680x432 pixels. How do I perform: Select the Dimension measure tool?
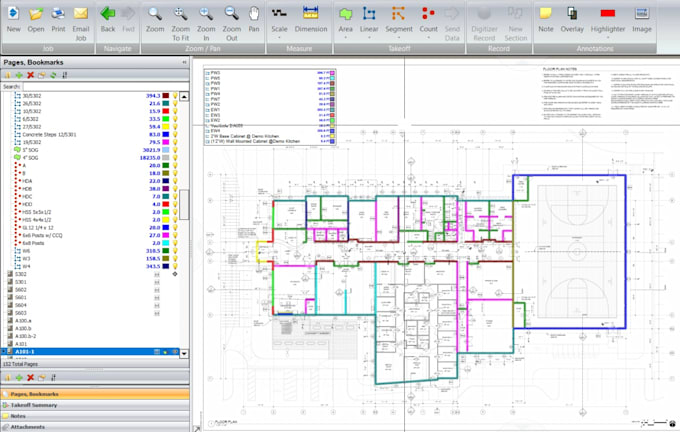pyautogui.click(x=311, y=20)
